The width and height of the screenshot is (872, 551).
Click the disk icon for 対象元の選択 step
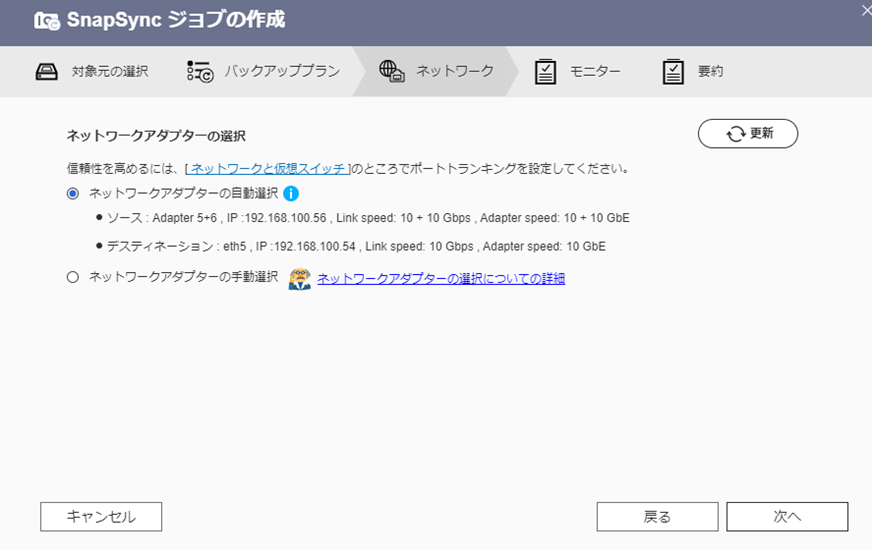[x=47, y=72]
